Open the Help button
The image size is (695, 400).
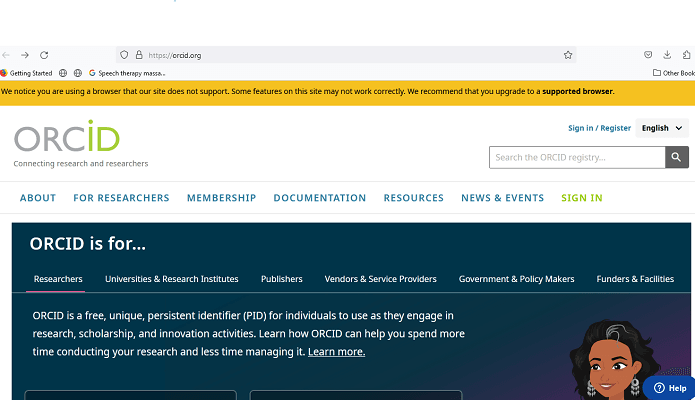[x=670, y=388]
